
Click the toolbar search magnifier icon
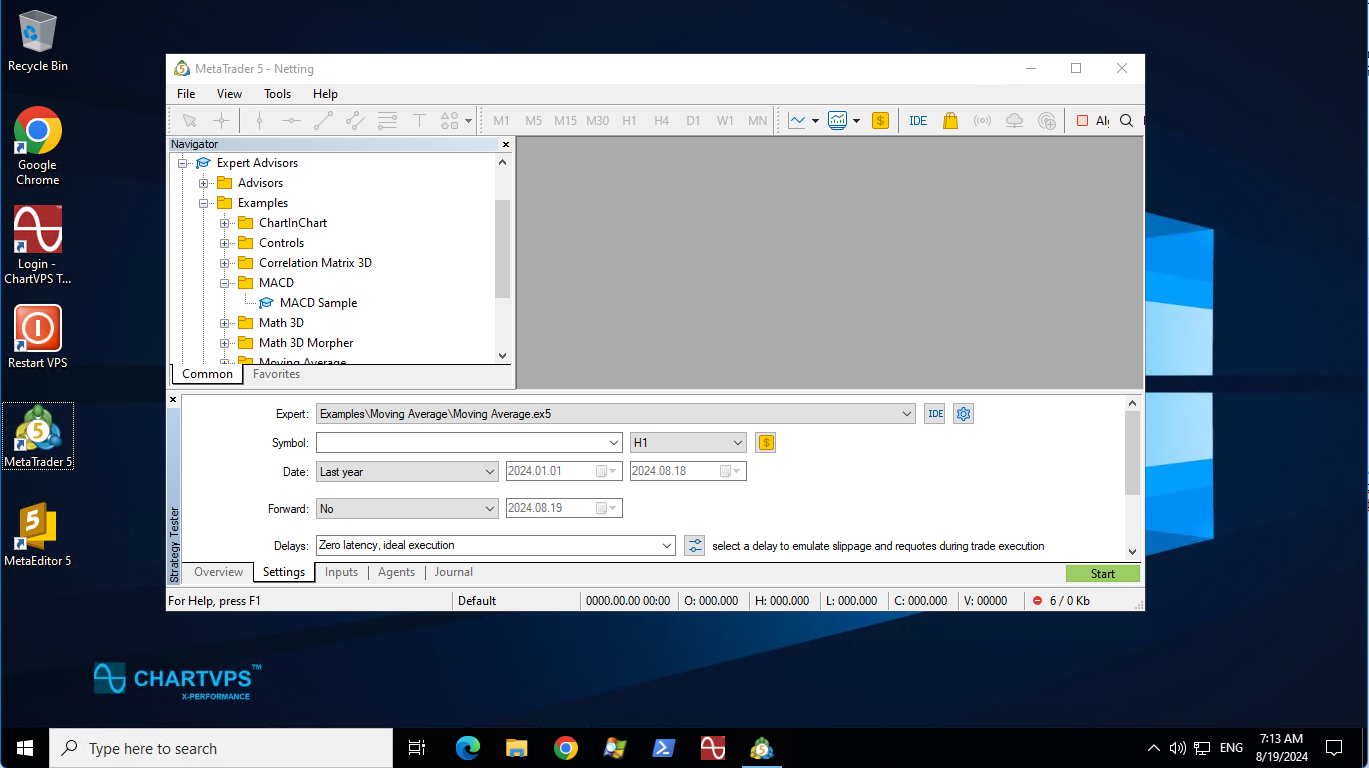coord(1126,121)
